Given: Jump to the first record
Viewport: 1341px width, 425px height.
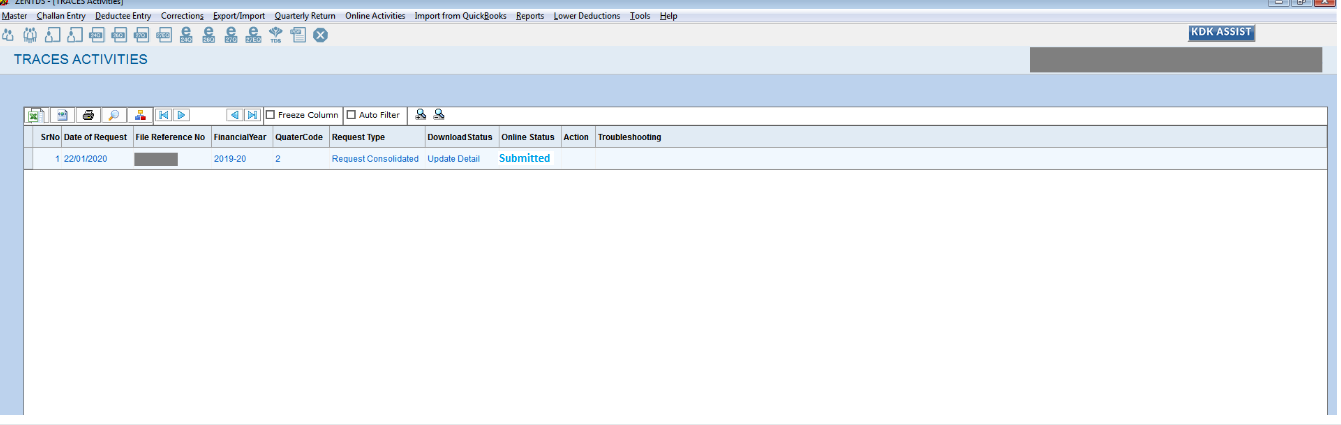Looking at the screenshot, I should pyautogui.click(x=163, y=115).
